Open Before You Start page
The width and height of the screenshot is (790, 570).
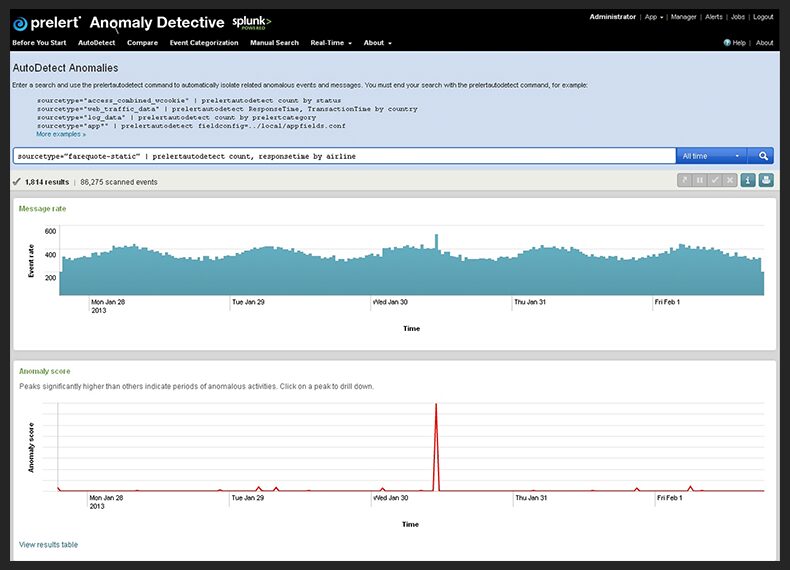39,43
